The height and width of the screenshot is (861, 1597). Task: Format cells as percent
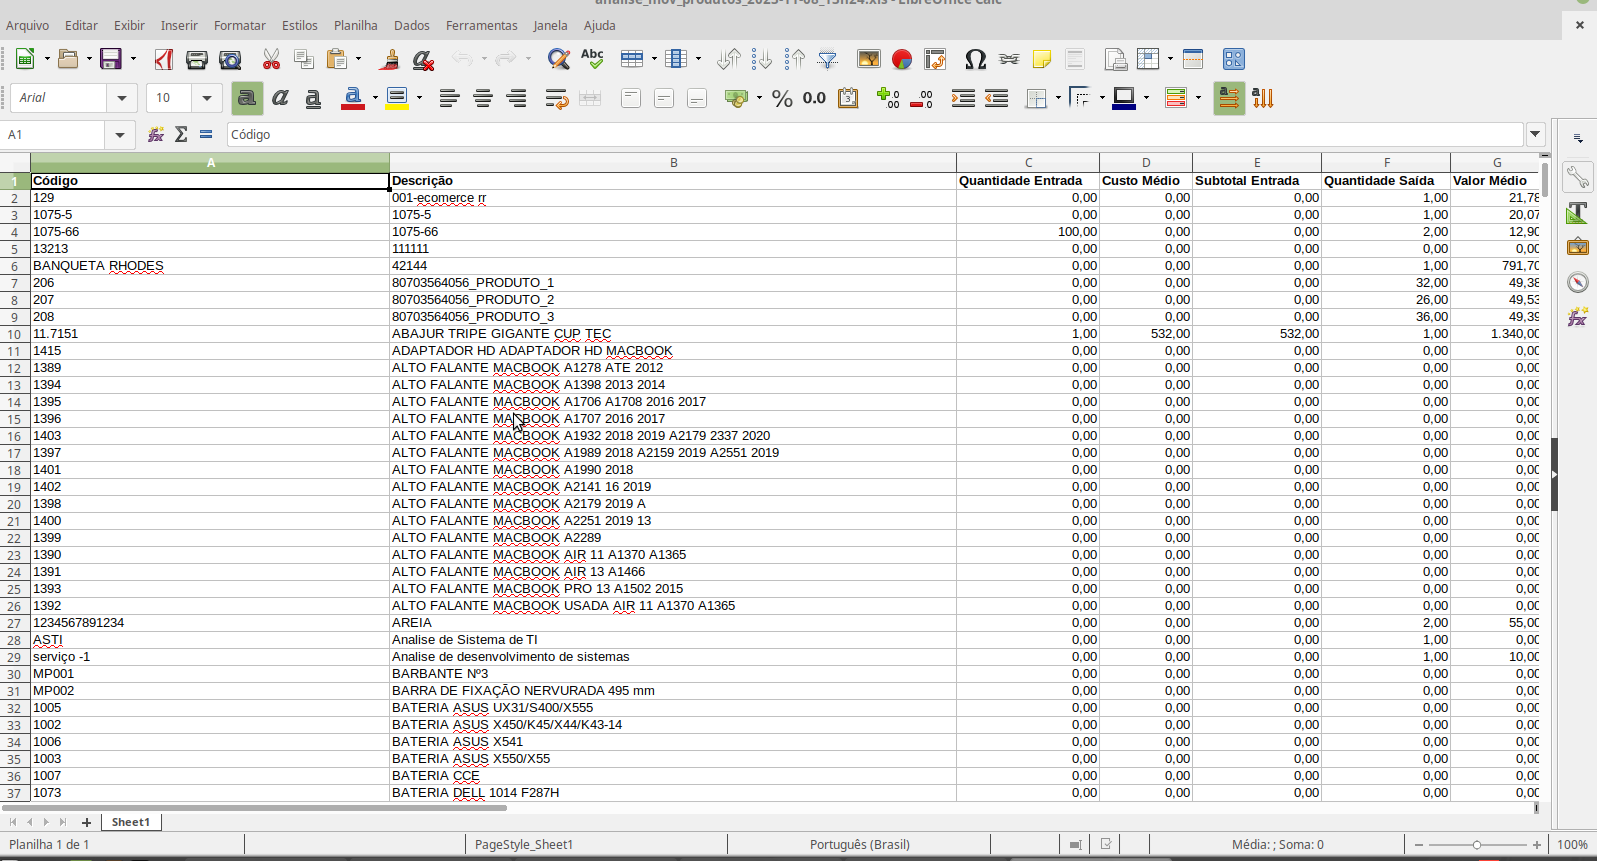pos(782,98)
